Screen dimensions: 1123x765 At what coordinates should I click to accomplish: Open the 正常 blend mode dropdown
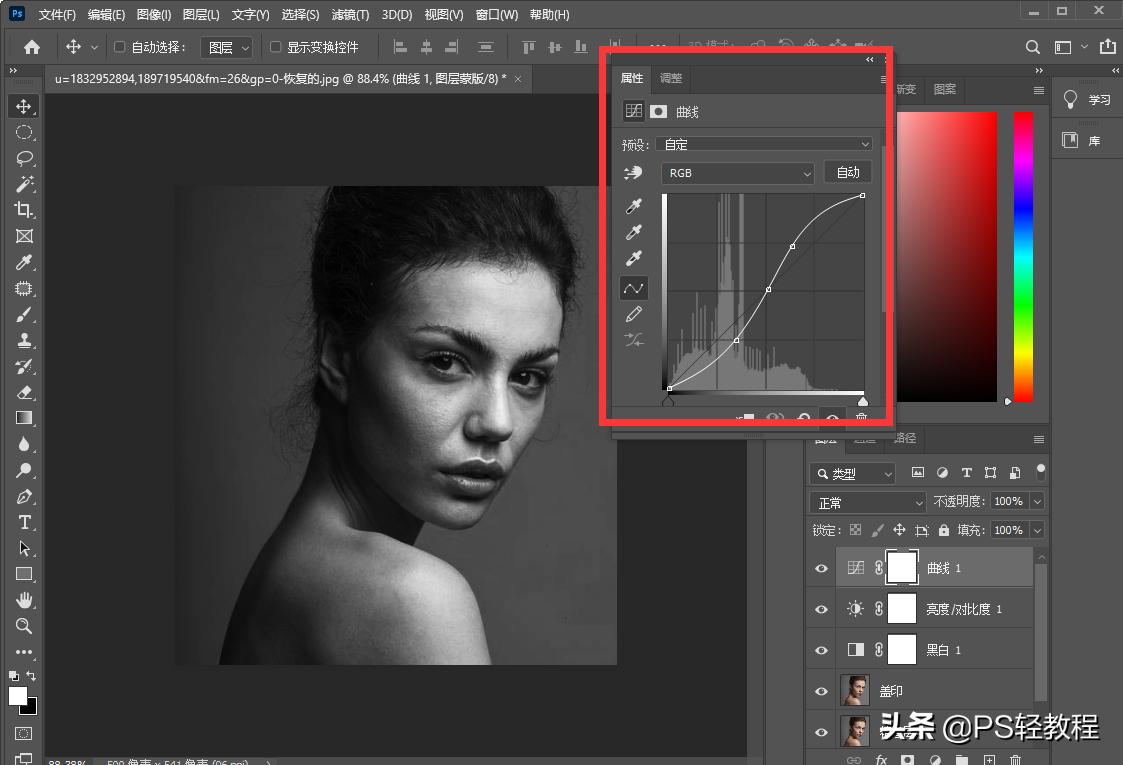point(867,502)
